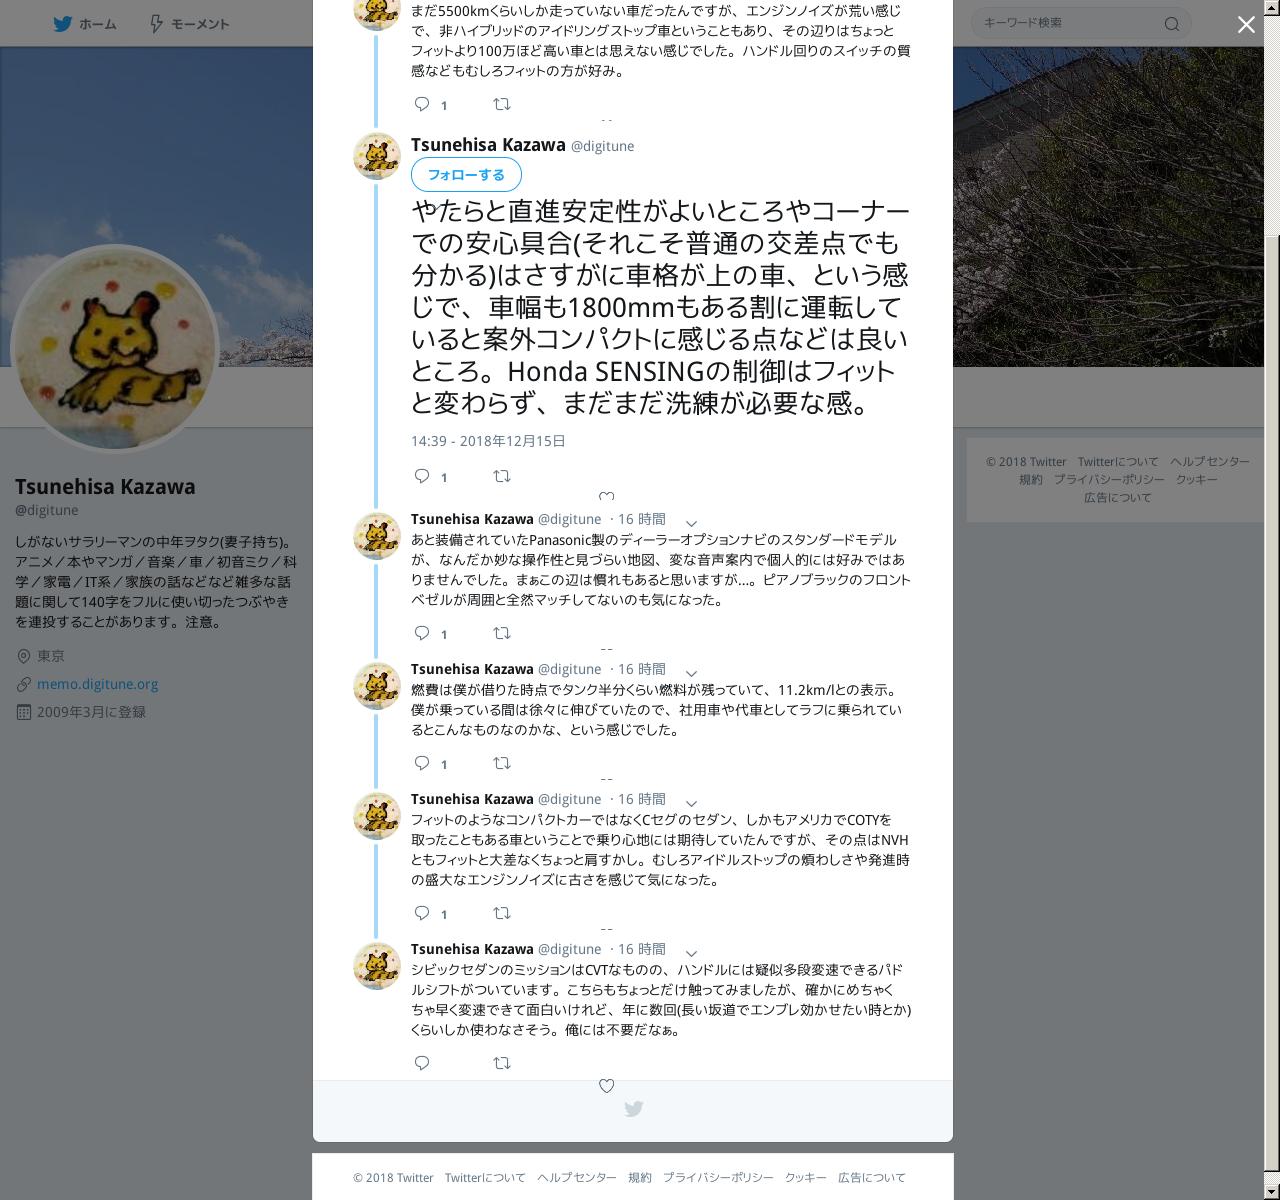1280x1200 pixels.
Task: Click the search magnifier icon
Action: 1172,24
